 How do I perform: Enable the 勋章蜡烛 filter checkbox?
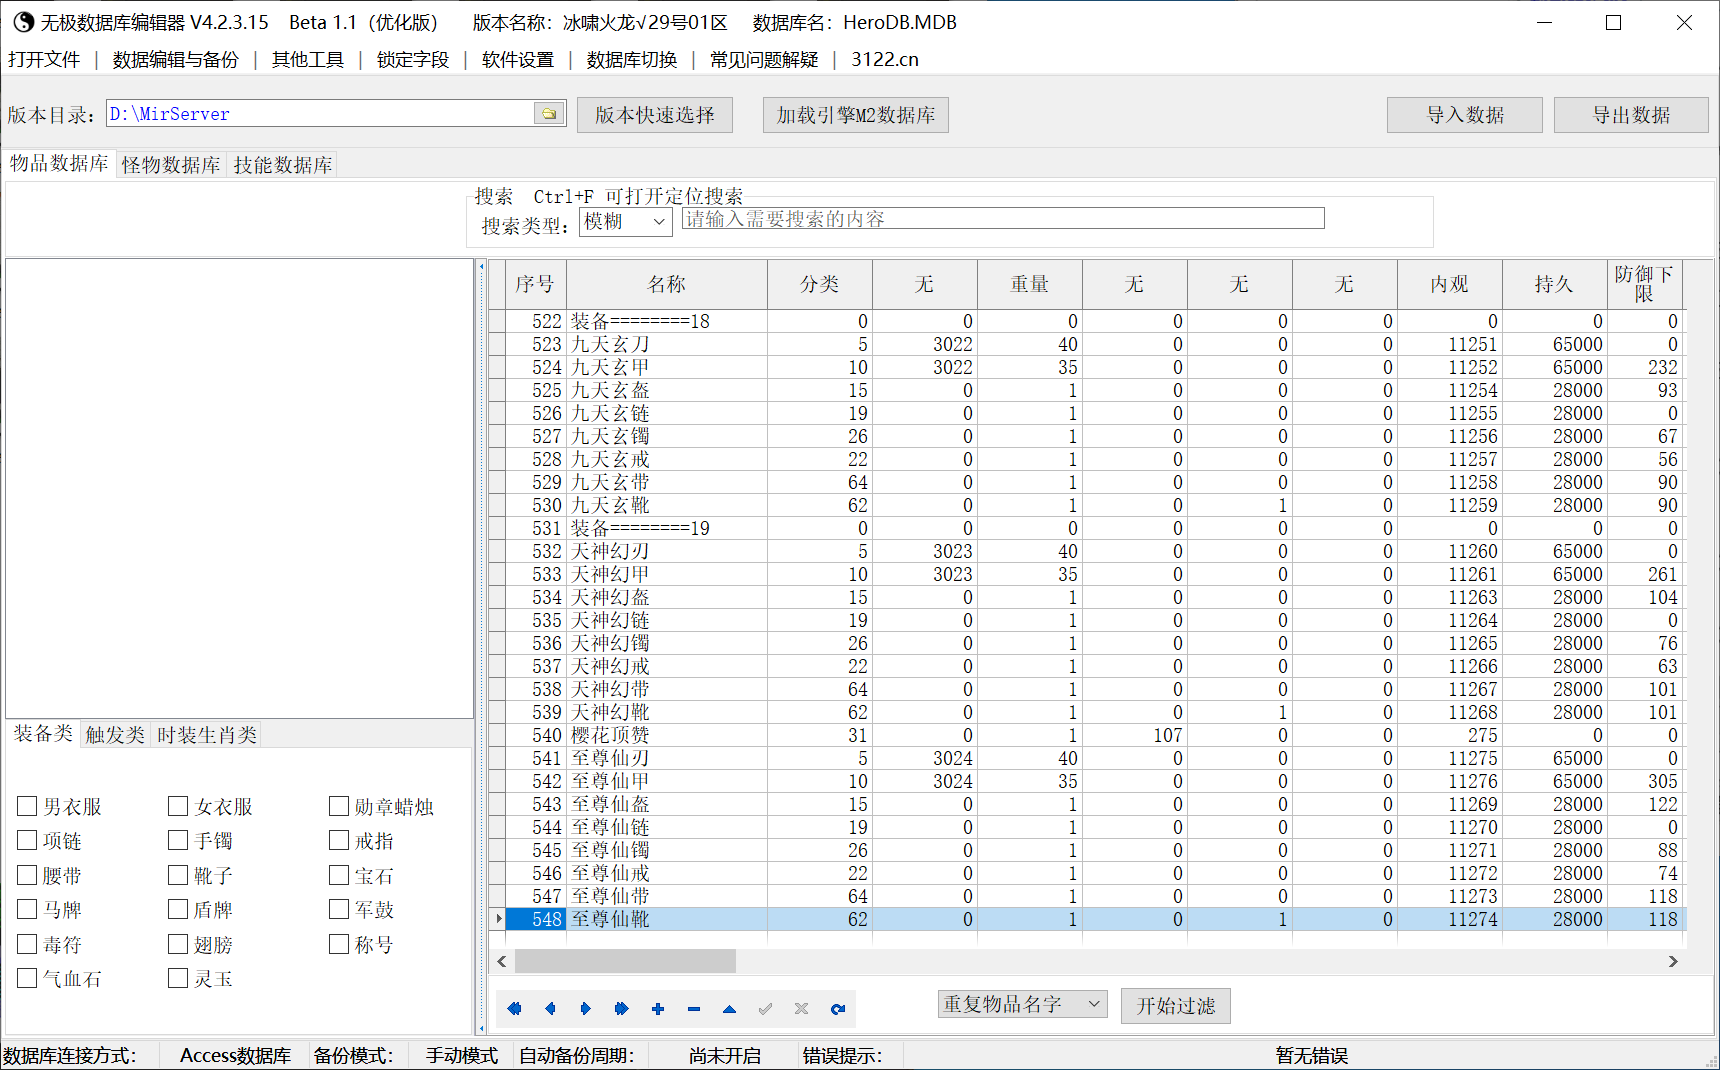[x=339, y=806]
